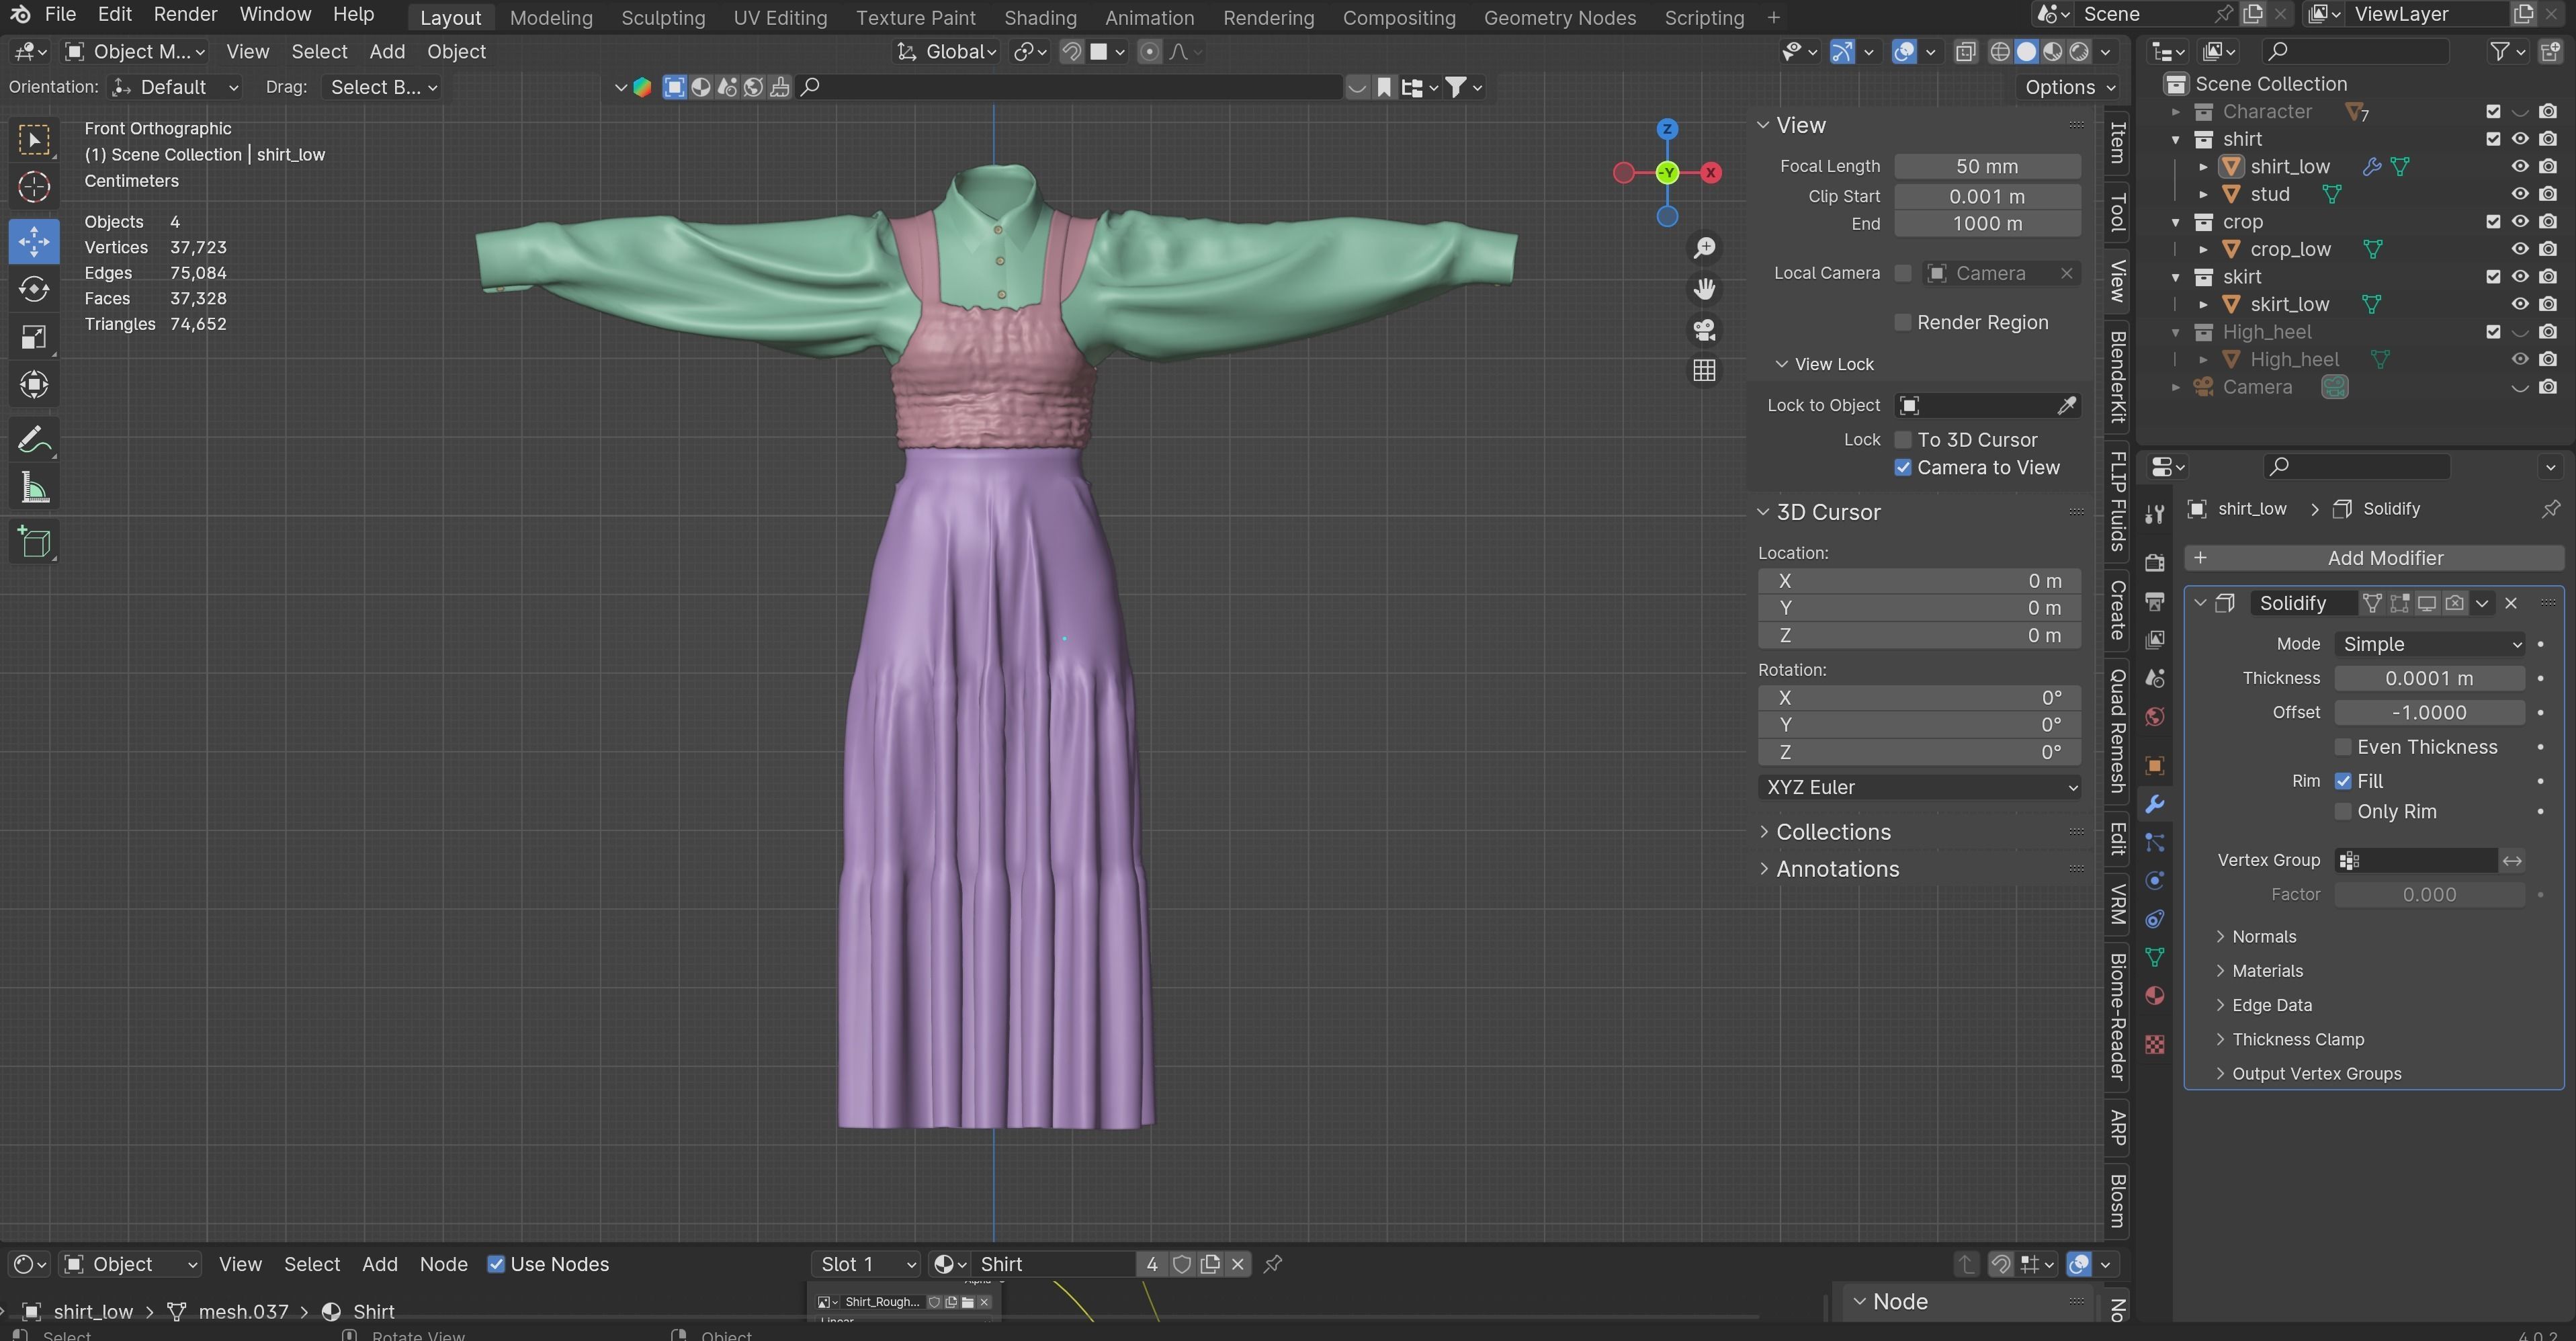Open the Output properties tab

tap(2155, 601)
